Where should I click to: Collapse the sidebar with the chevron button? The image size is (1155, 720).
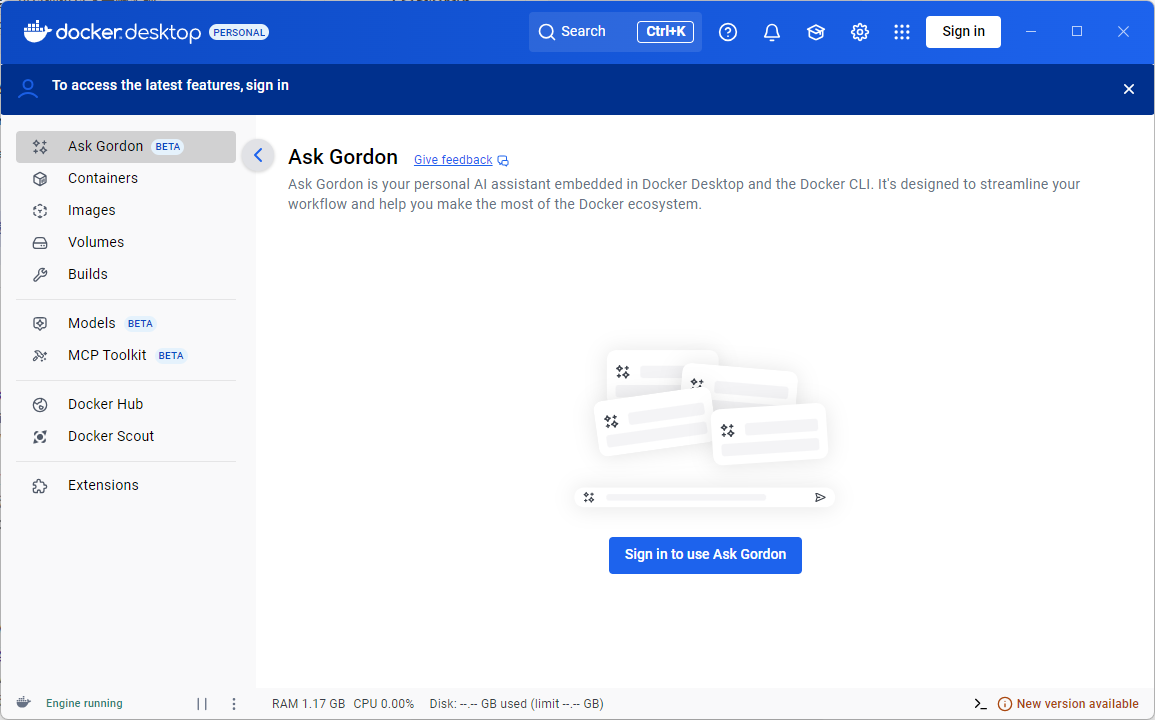(258, 155)
